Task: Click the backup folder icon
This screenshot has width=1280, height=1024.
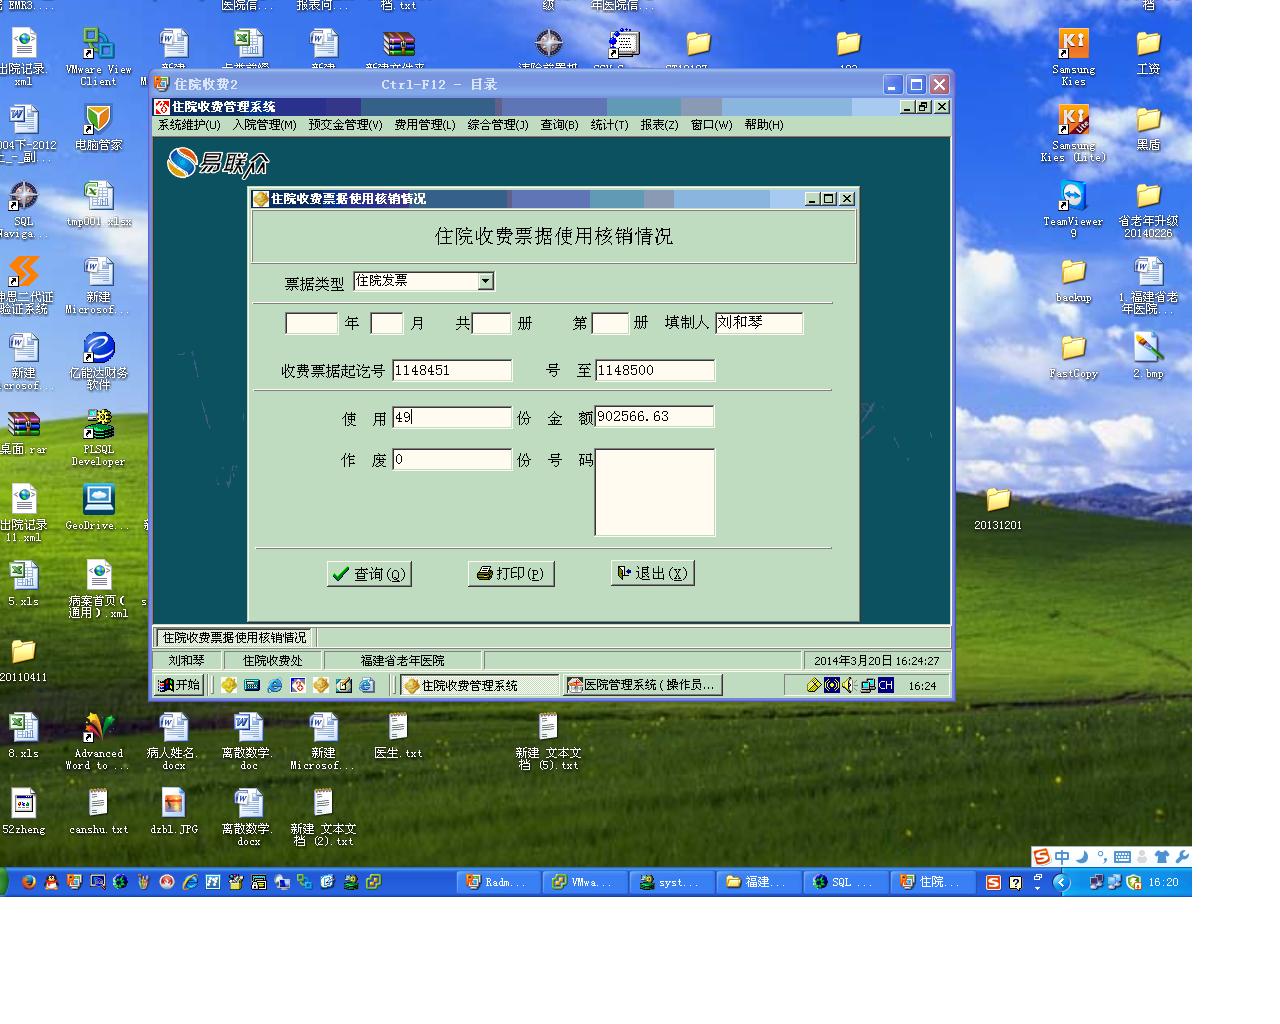Action: 1073,280
